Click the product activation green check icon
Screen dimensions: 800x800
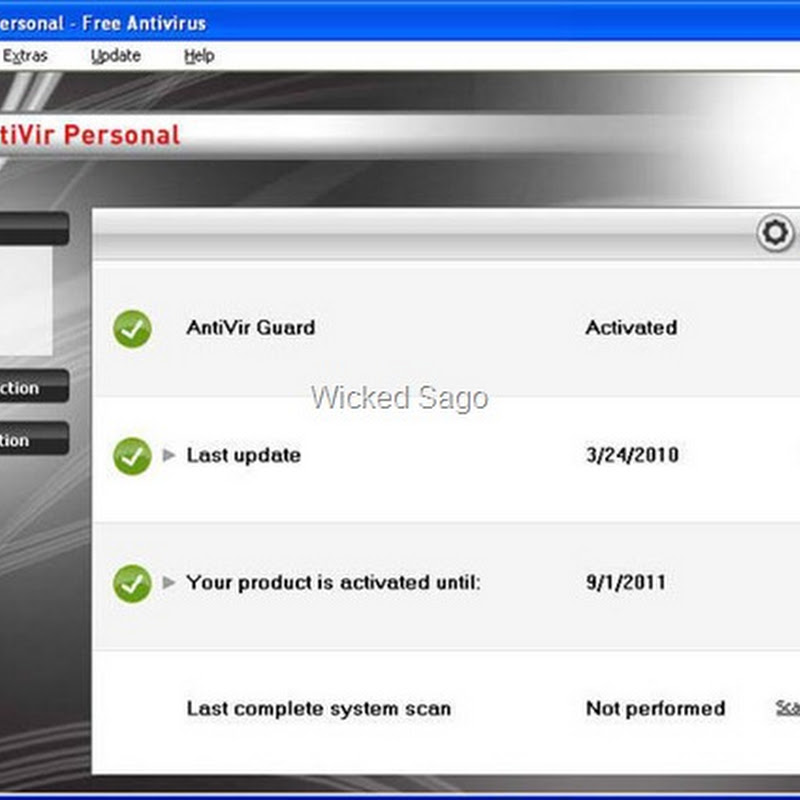(x=132, y=584)
